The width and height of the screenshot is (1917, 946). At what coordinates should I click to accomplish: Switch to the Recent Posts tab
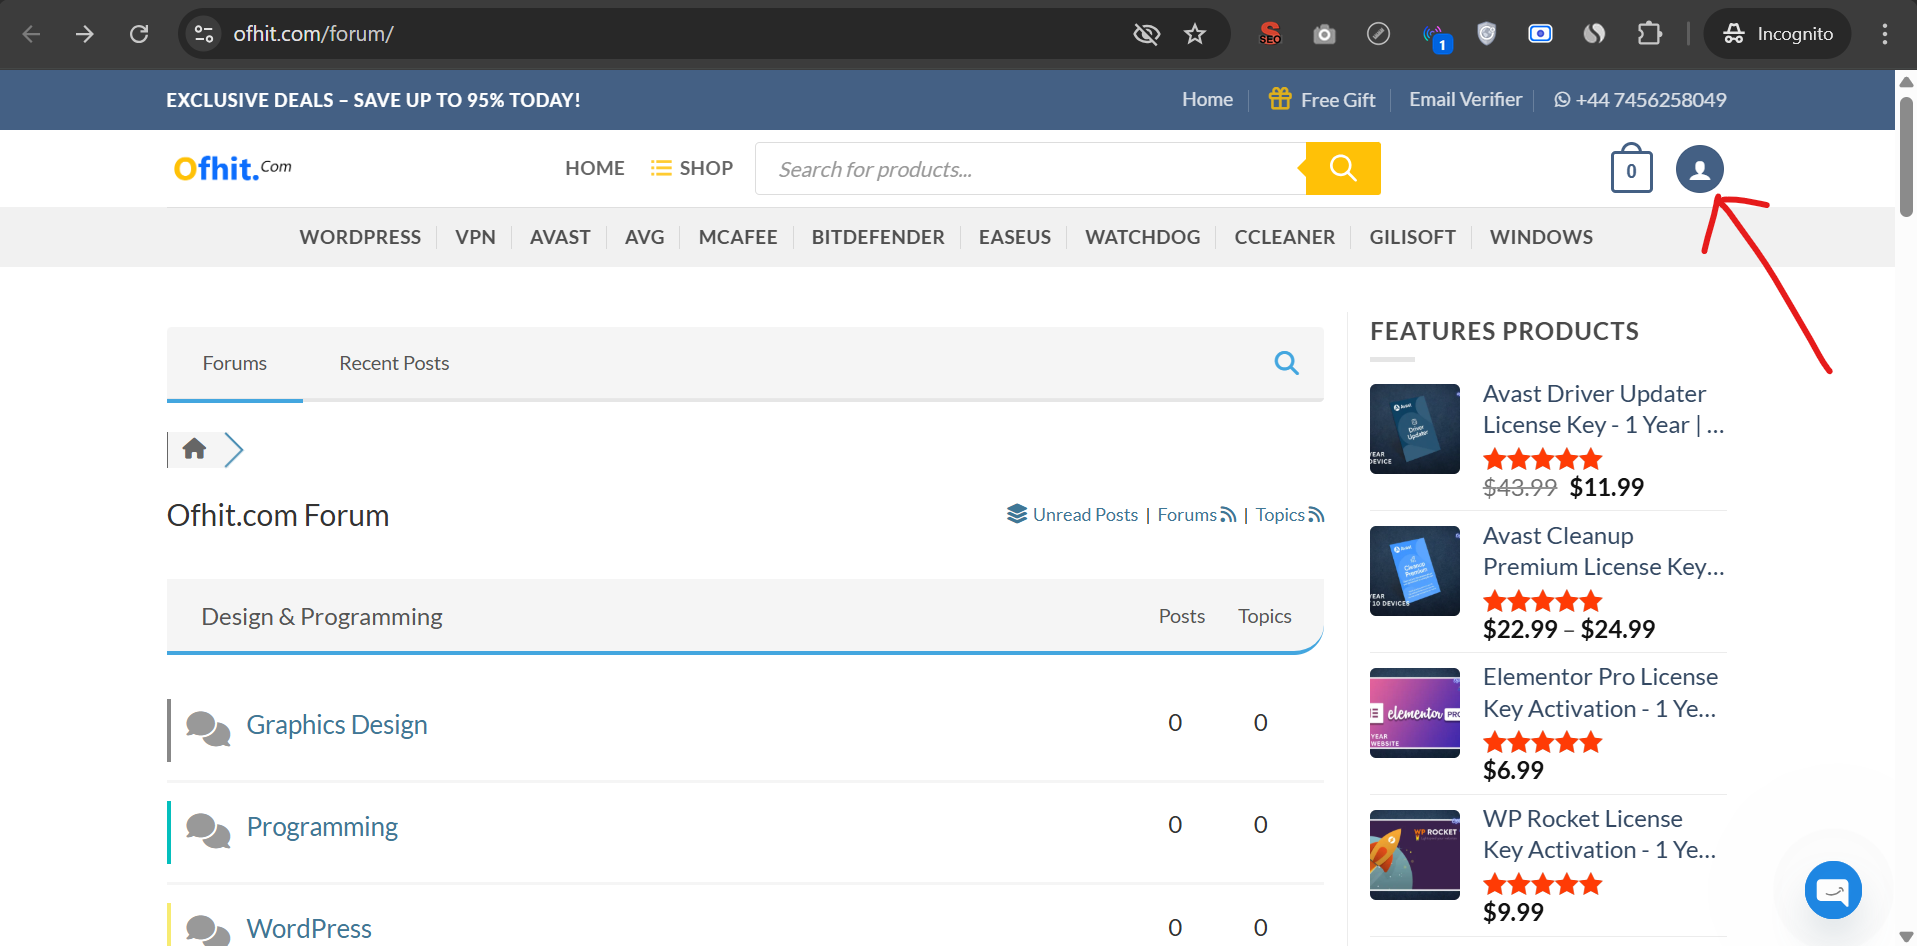pos(394,363)
